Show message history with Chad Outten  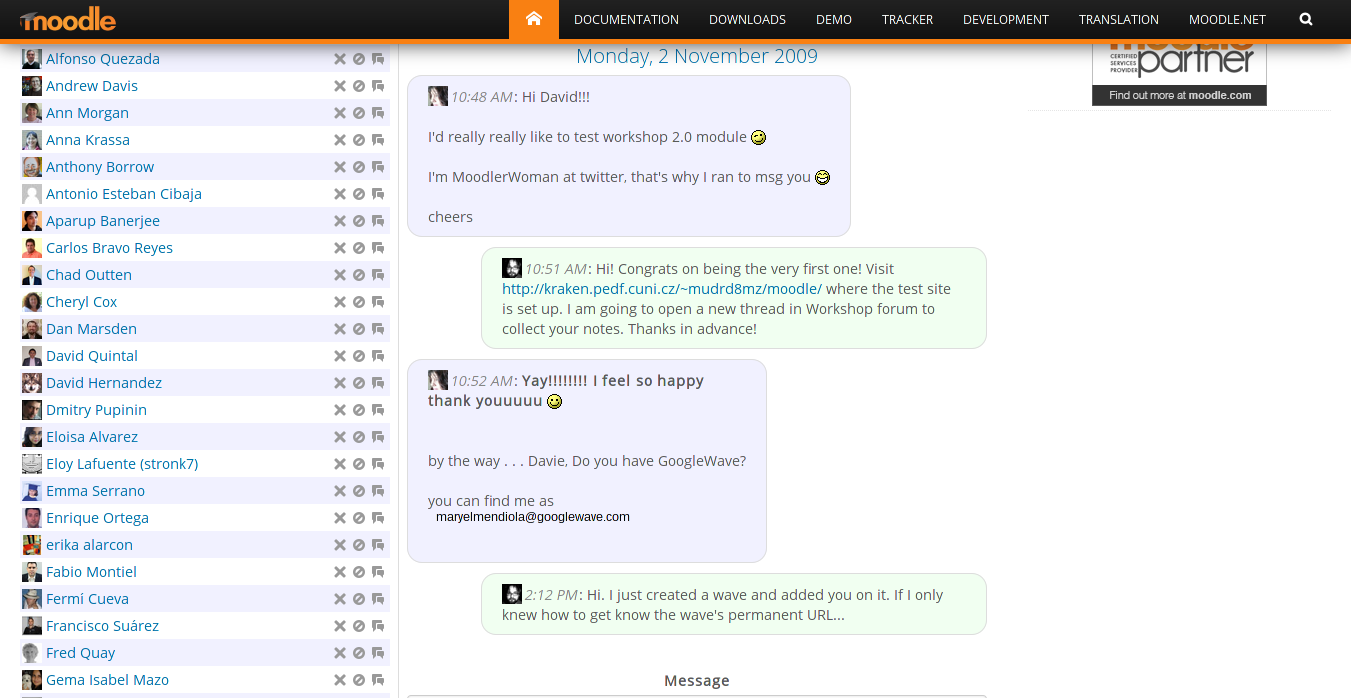(x=378, y=275)
